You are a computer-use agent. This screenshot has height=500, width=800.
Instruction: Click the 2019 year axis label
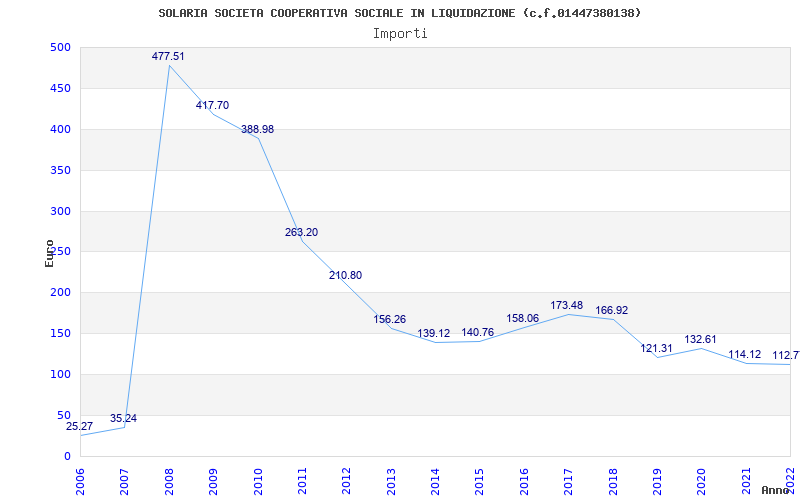click(x=657, y=481)
